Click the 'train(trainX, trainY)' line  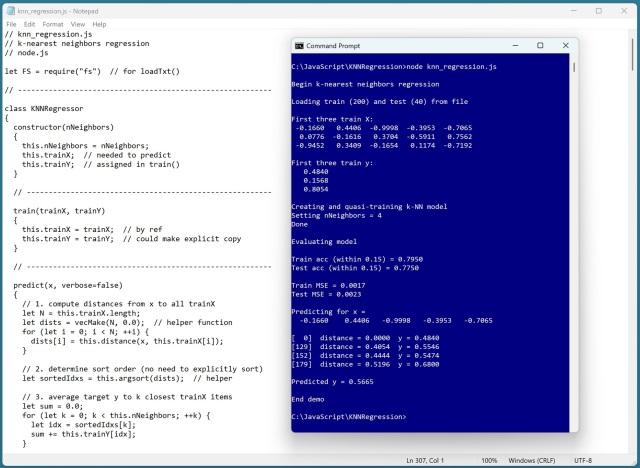(x=59, y=211)
